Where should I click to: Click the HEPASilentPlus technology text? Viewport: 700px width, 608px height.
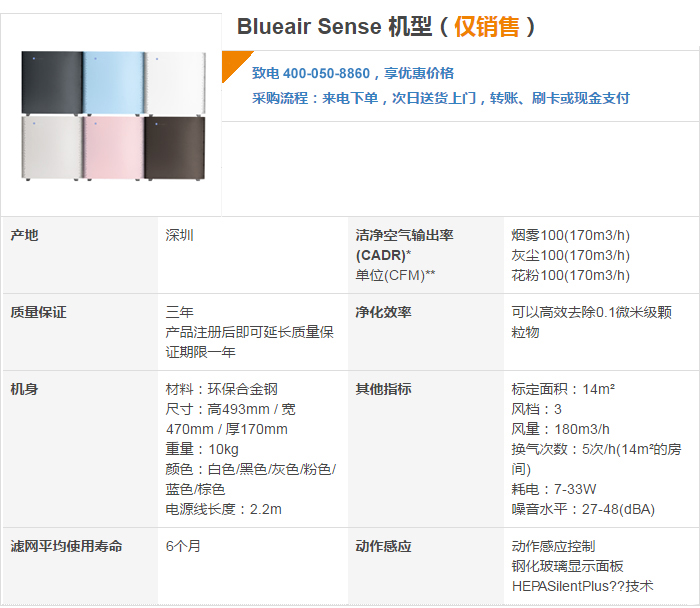583,586
